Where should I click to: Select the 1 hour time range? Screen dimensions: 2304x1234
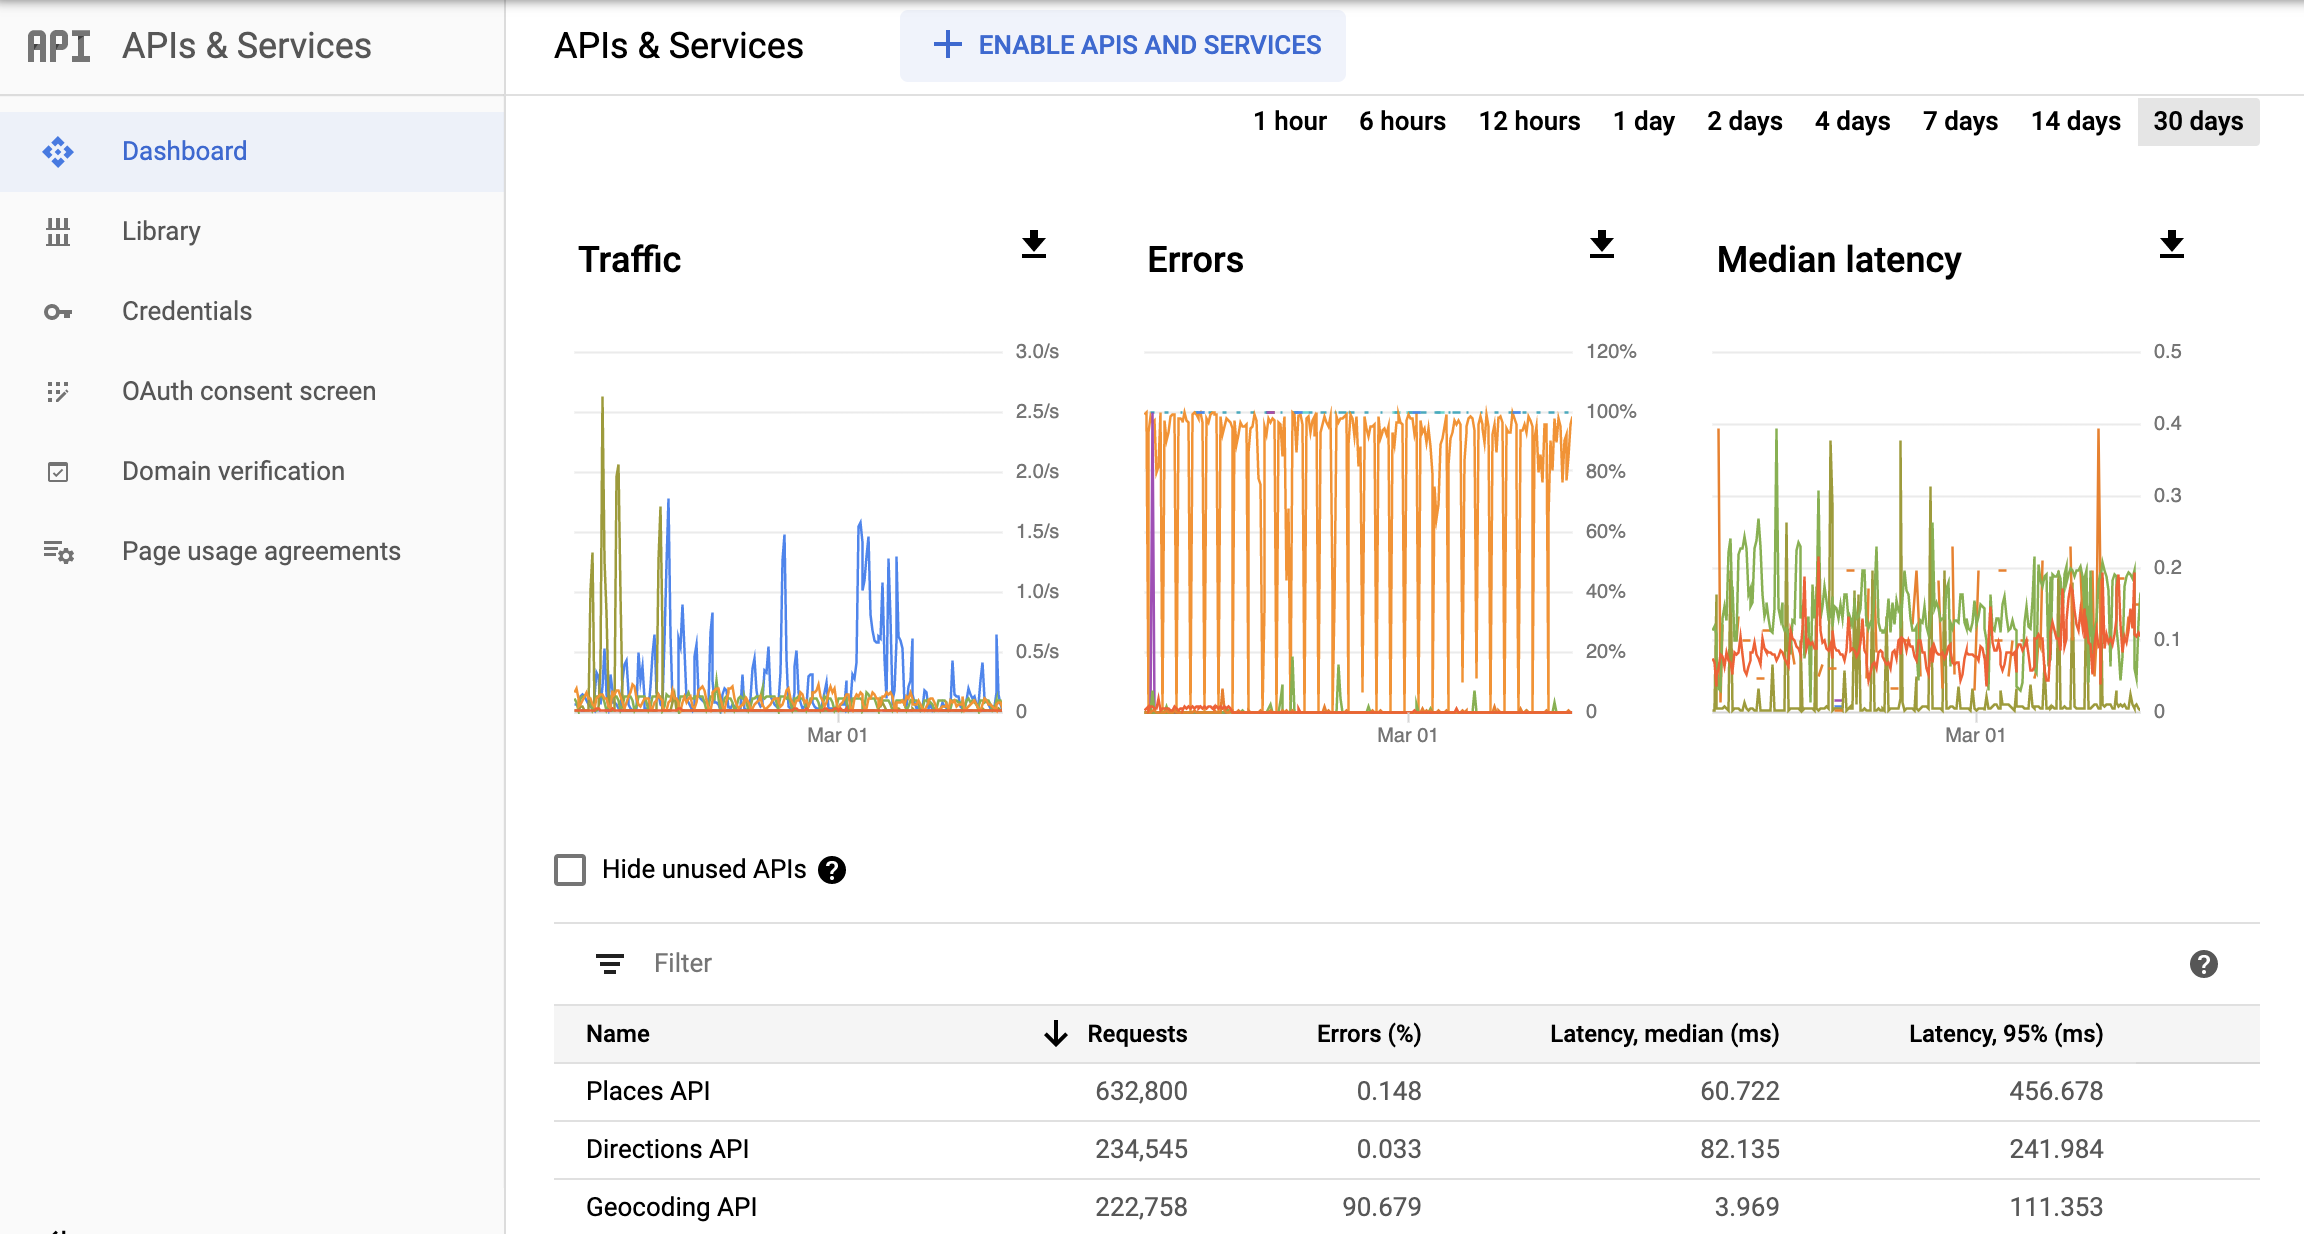[1286, 120]
